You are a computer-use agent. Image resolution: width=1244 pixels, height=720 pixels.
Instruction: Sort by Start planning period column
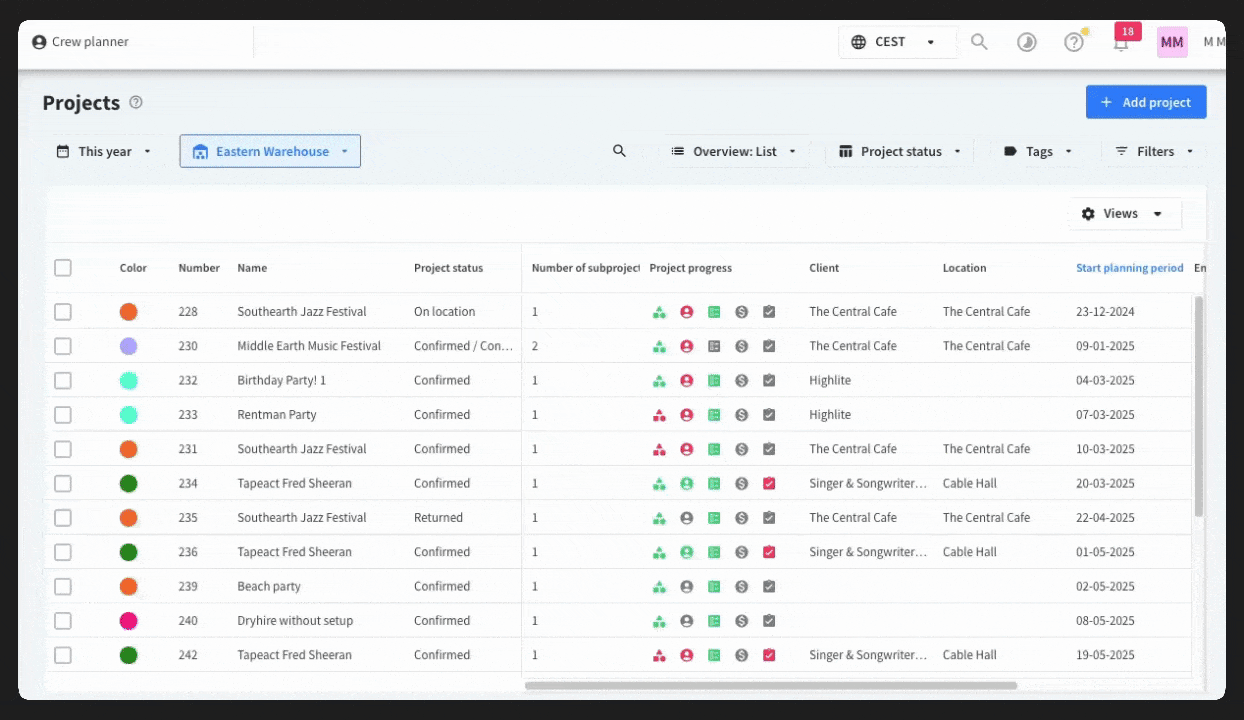(1129, 268)
